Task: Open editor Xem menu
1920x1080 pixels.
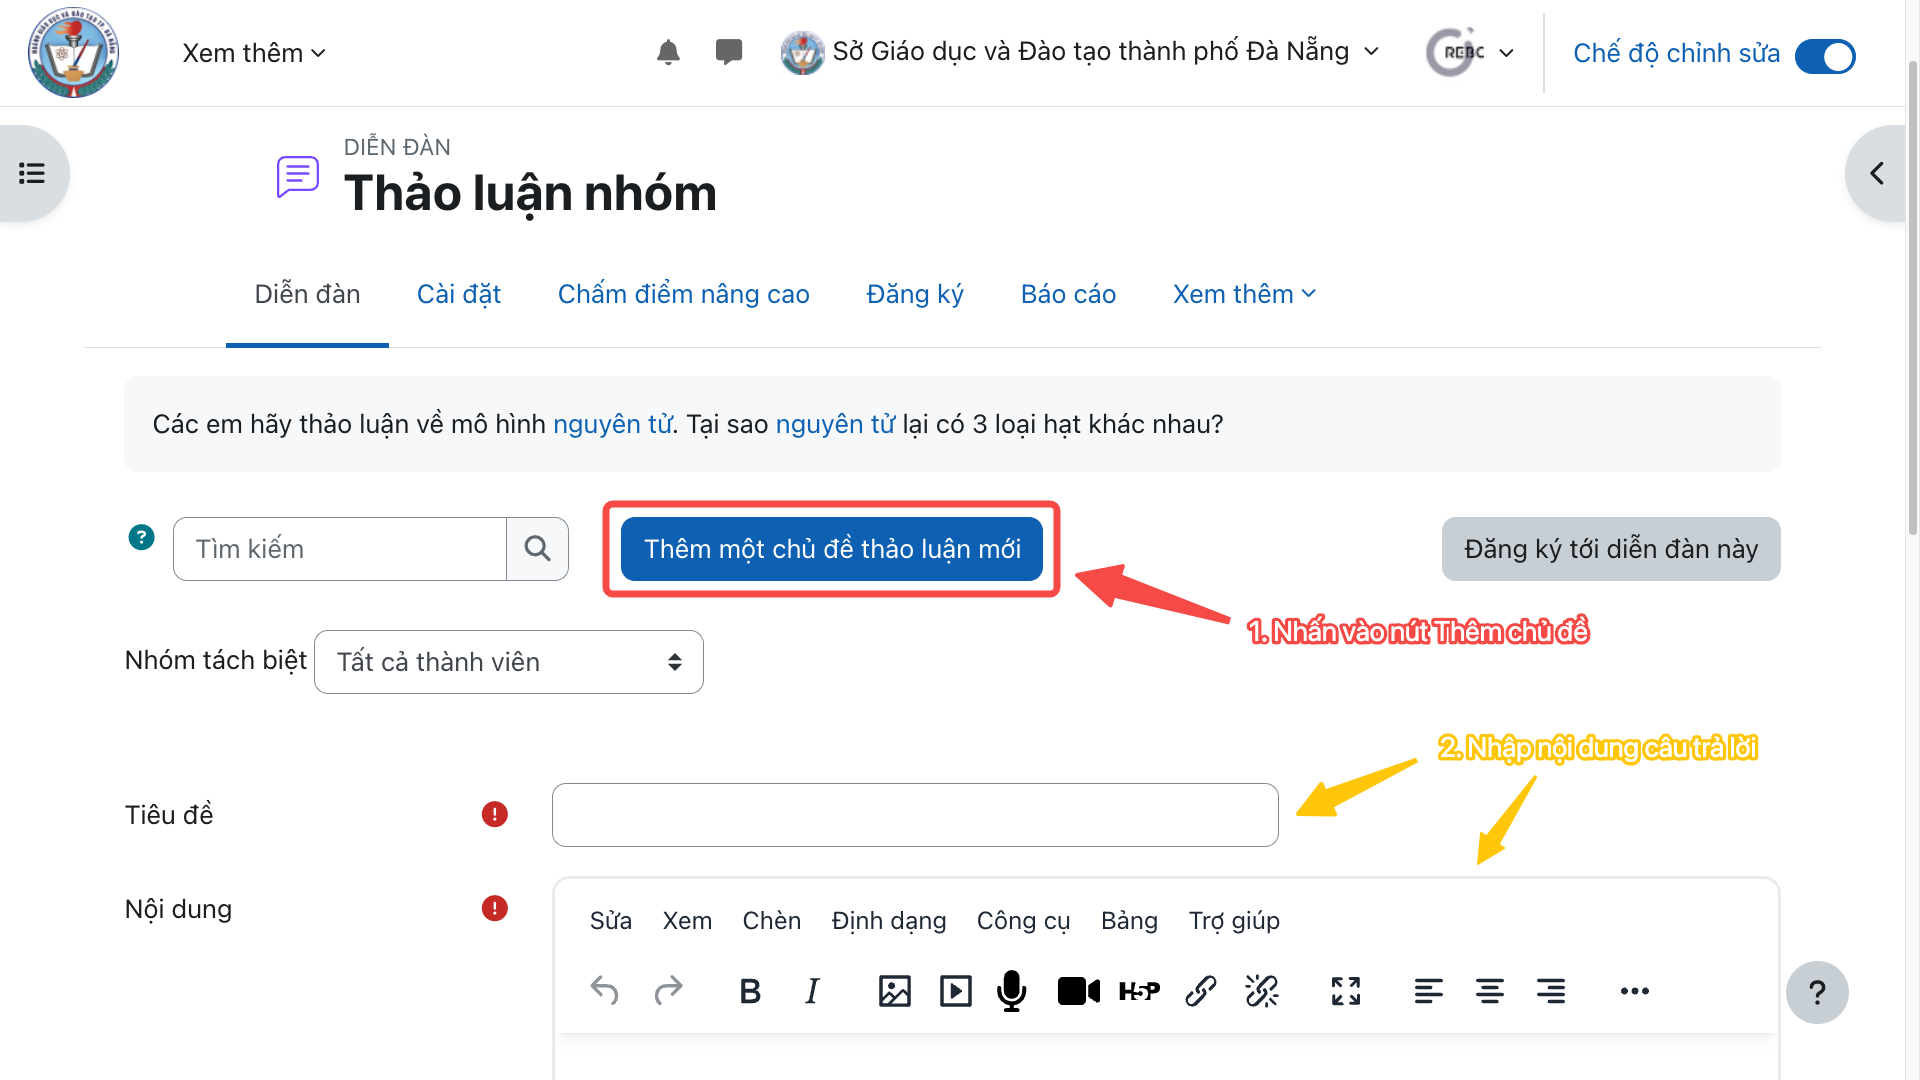Action: click(x=687, y=921)
